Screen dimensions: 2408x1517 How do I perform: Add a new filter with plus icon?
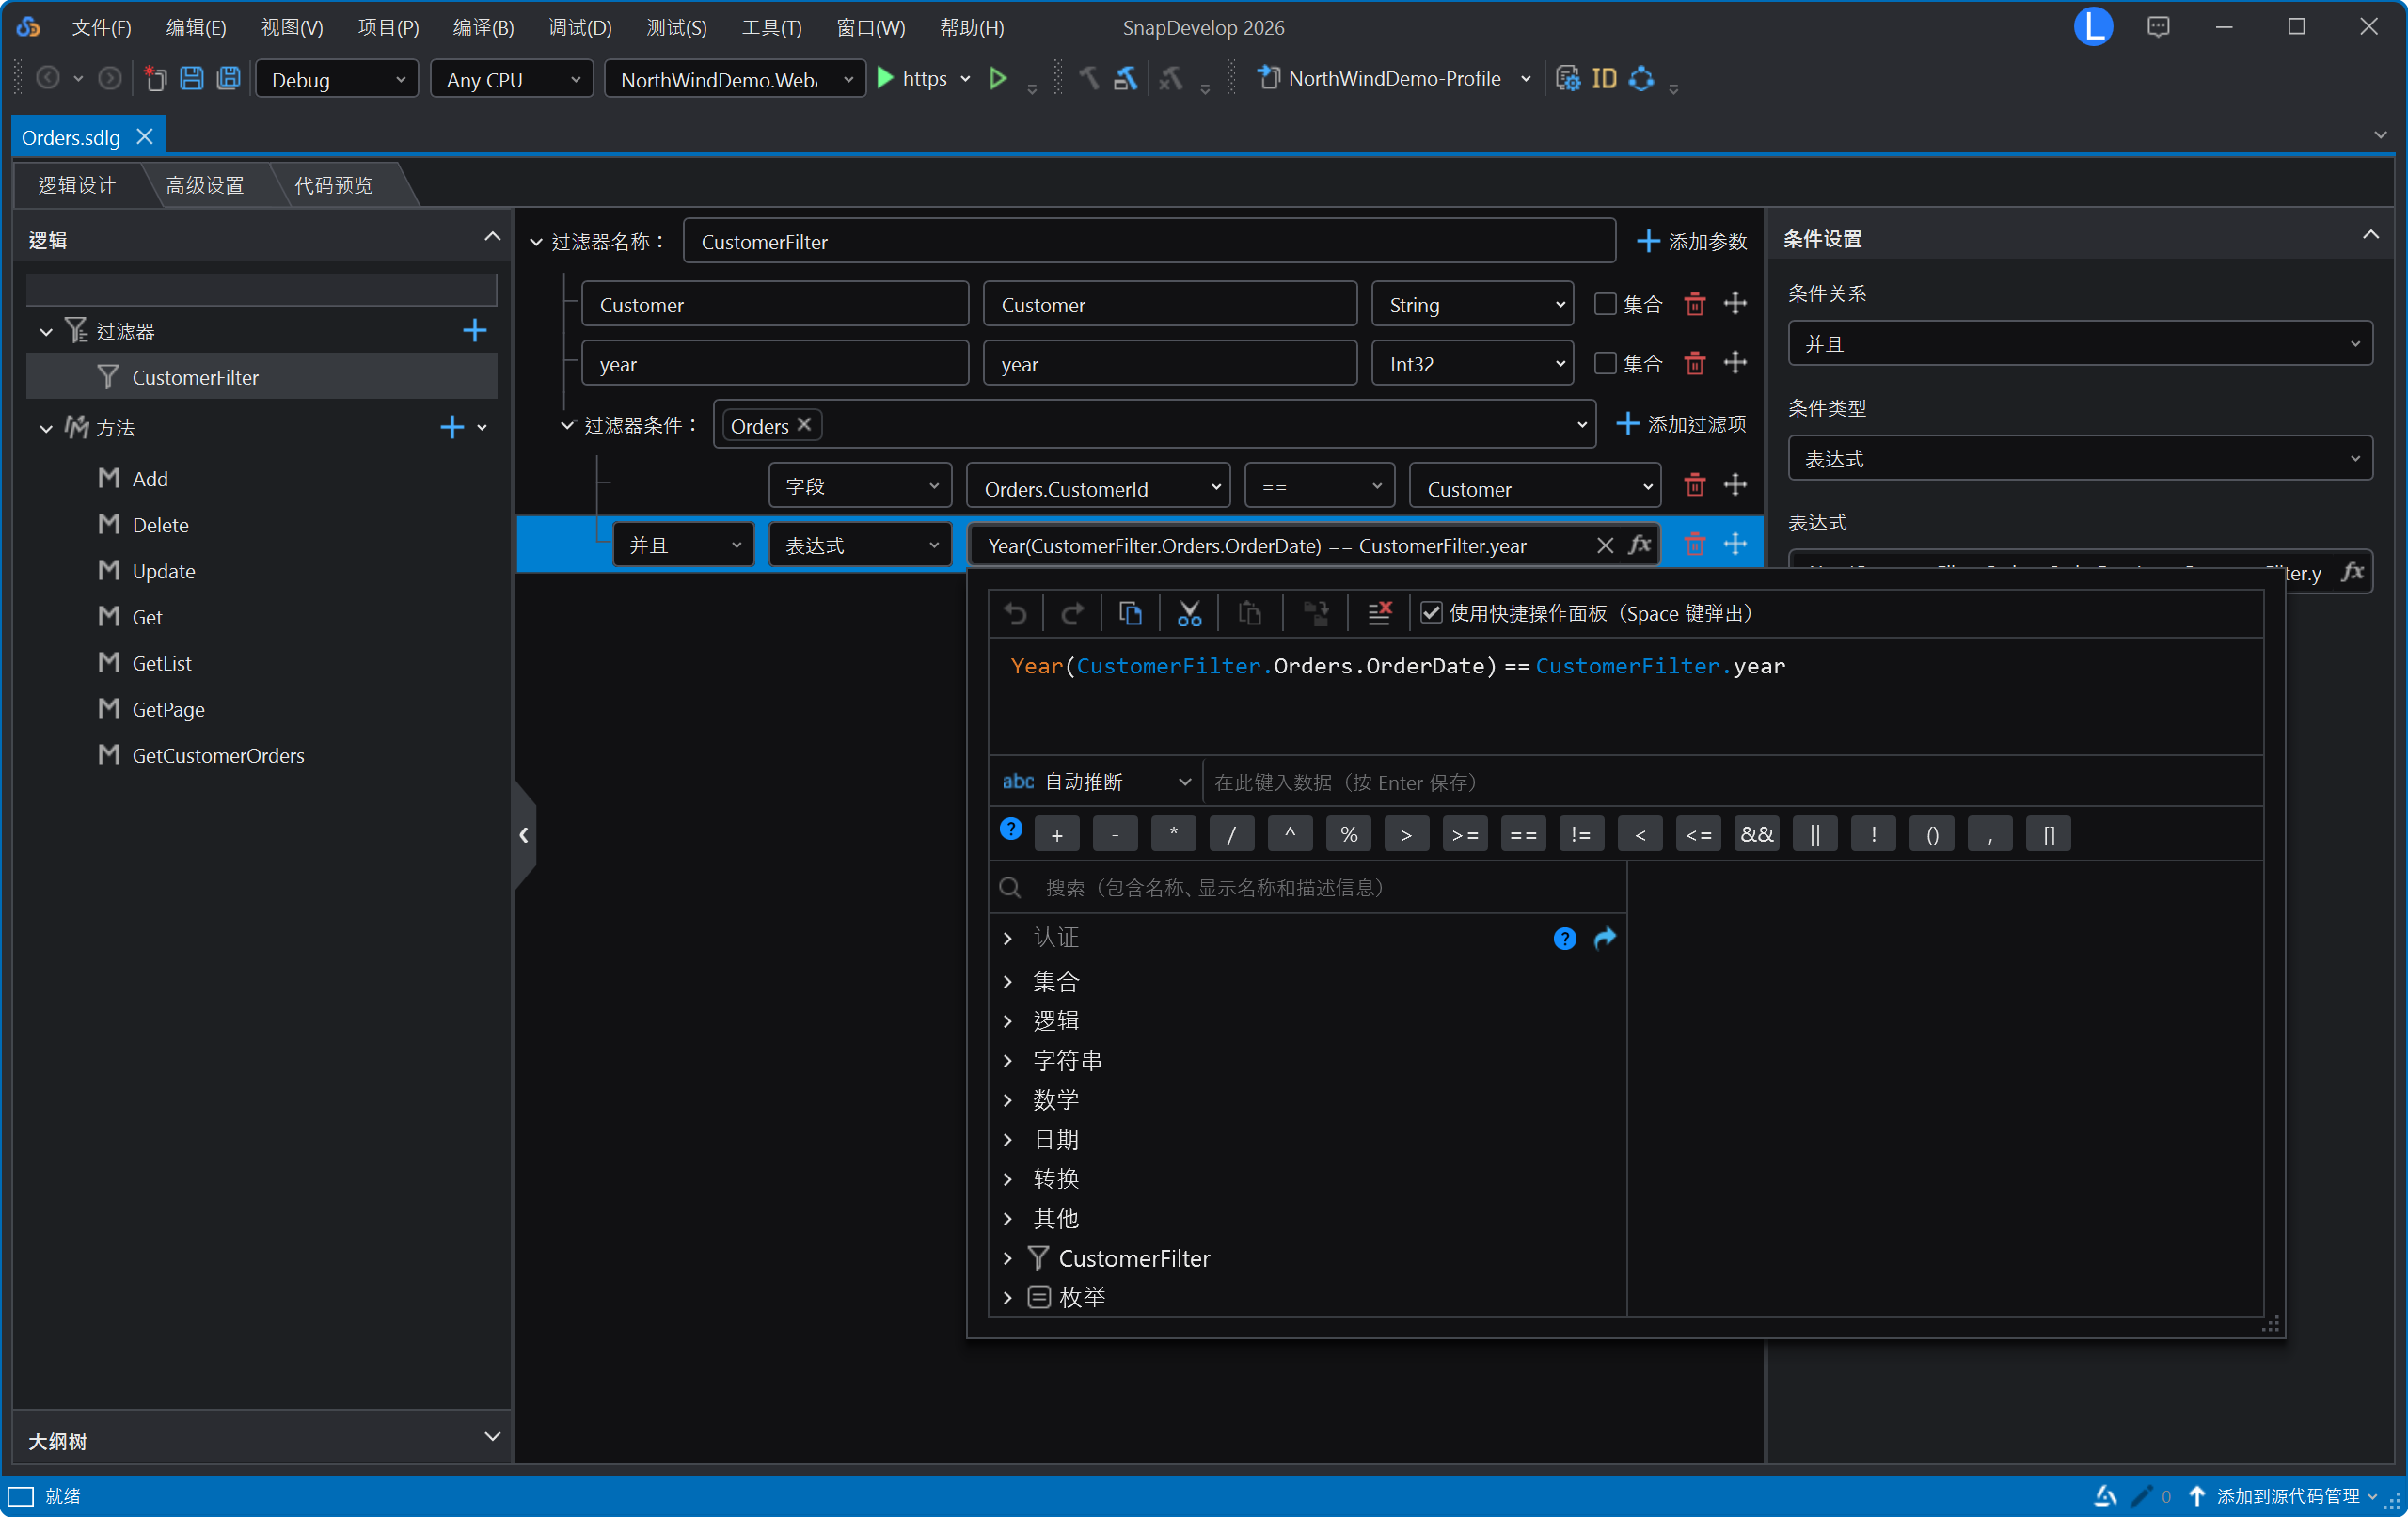click(474, 331)
